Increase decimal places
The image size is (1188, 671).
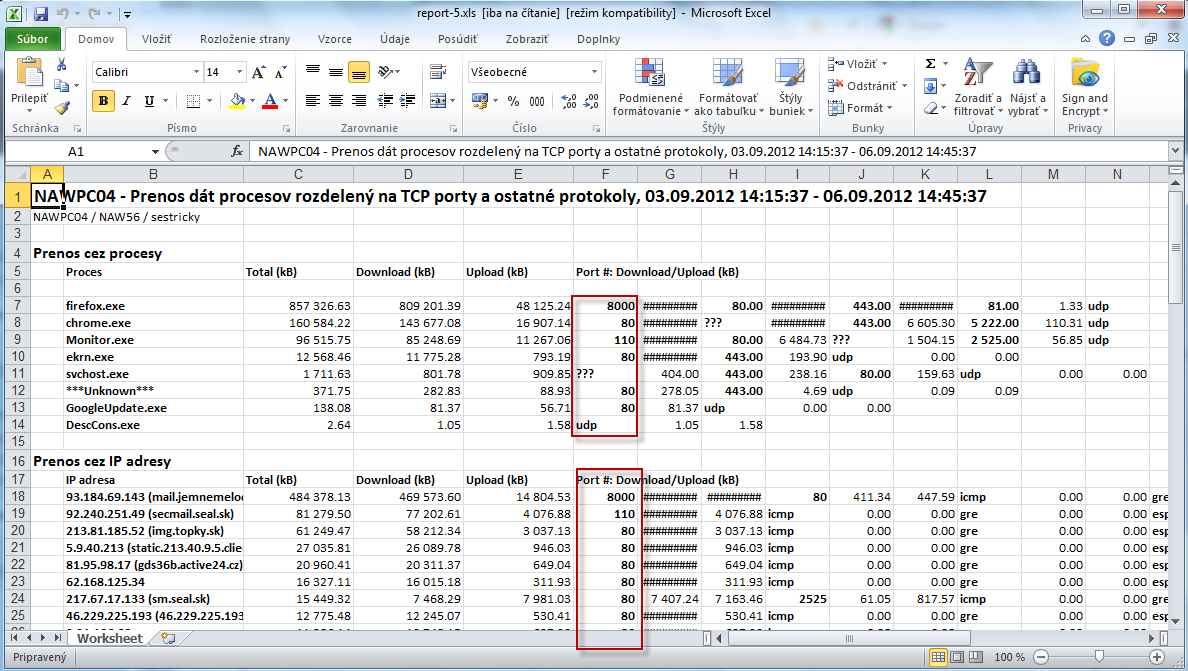click(569, 101)
